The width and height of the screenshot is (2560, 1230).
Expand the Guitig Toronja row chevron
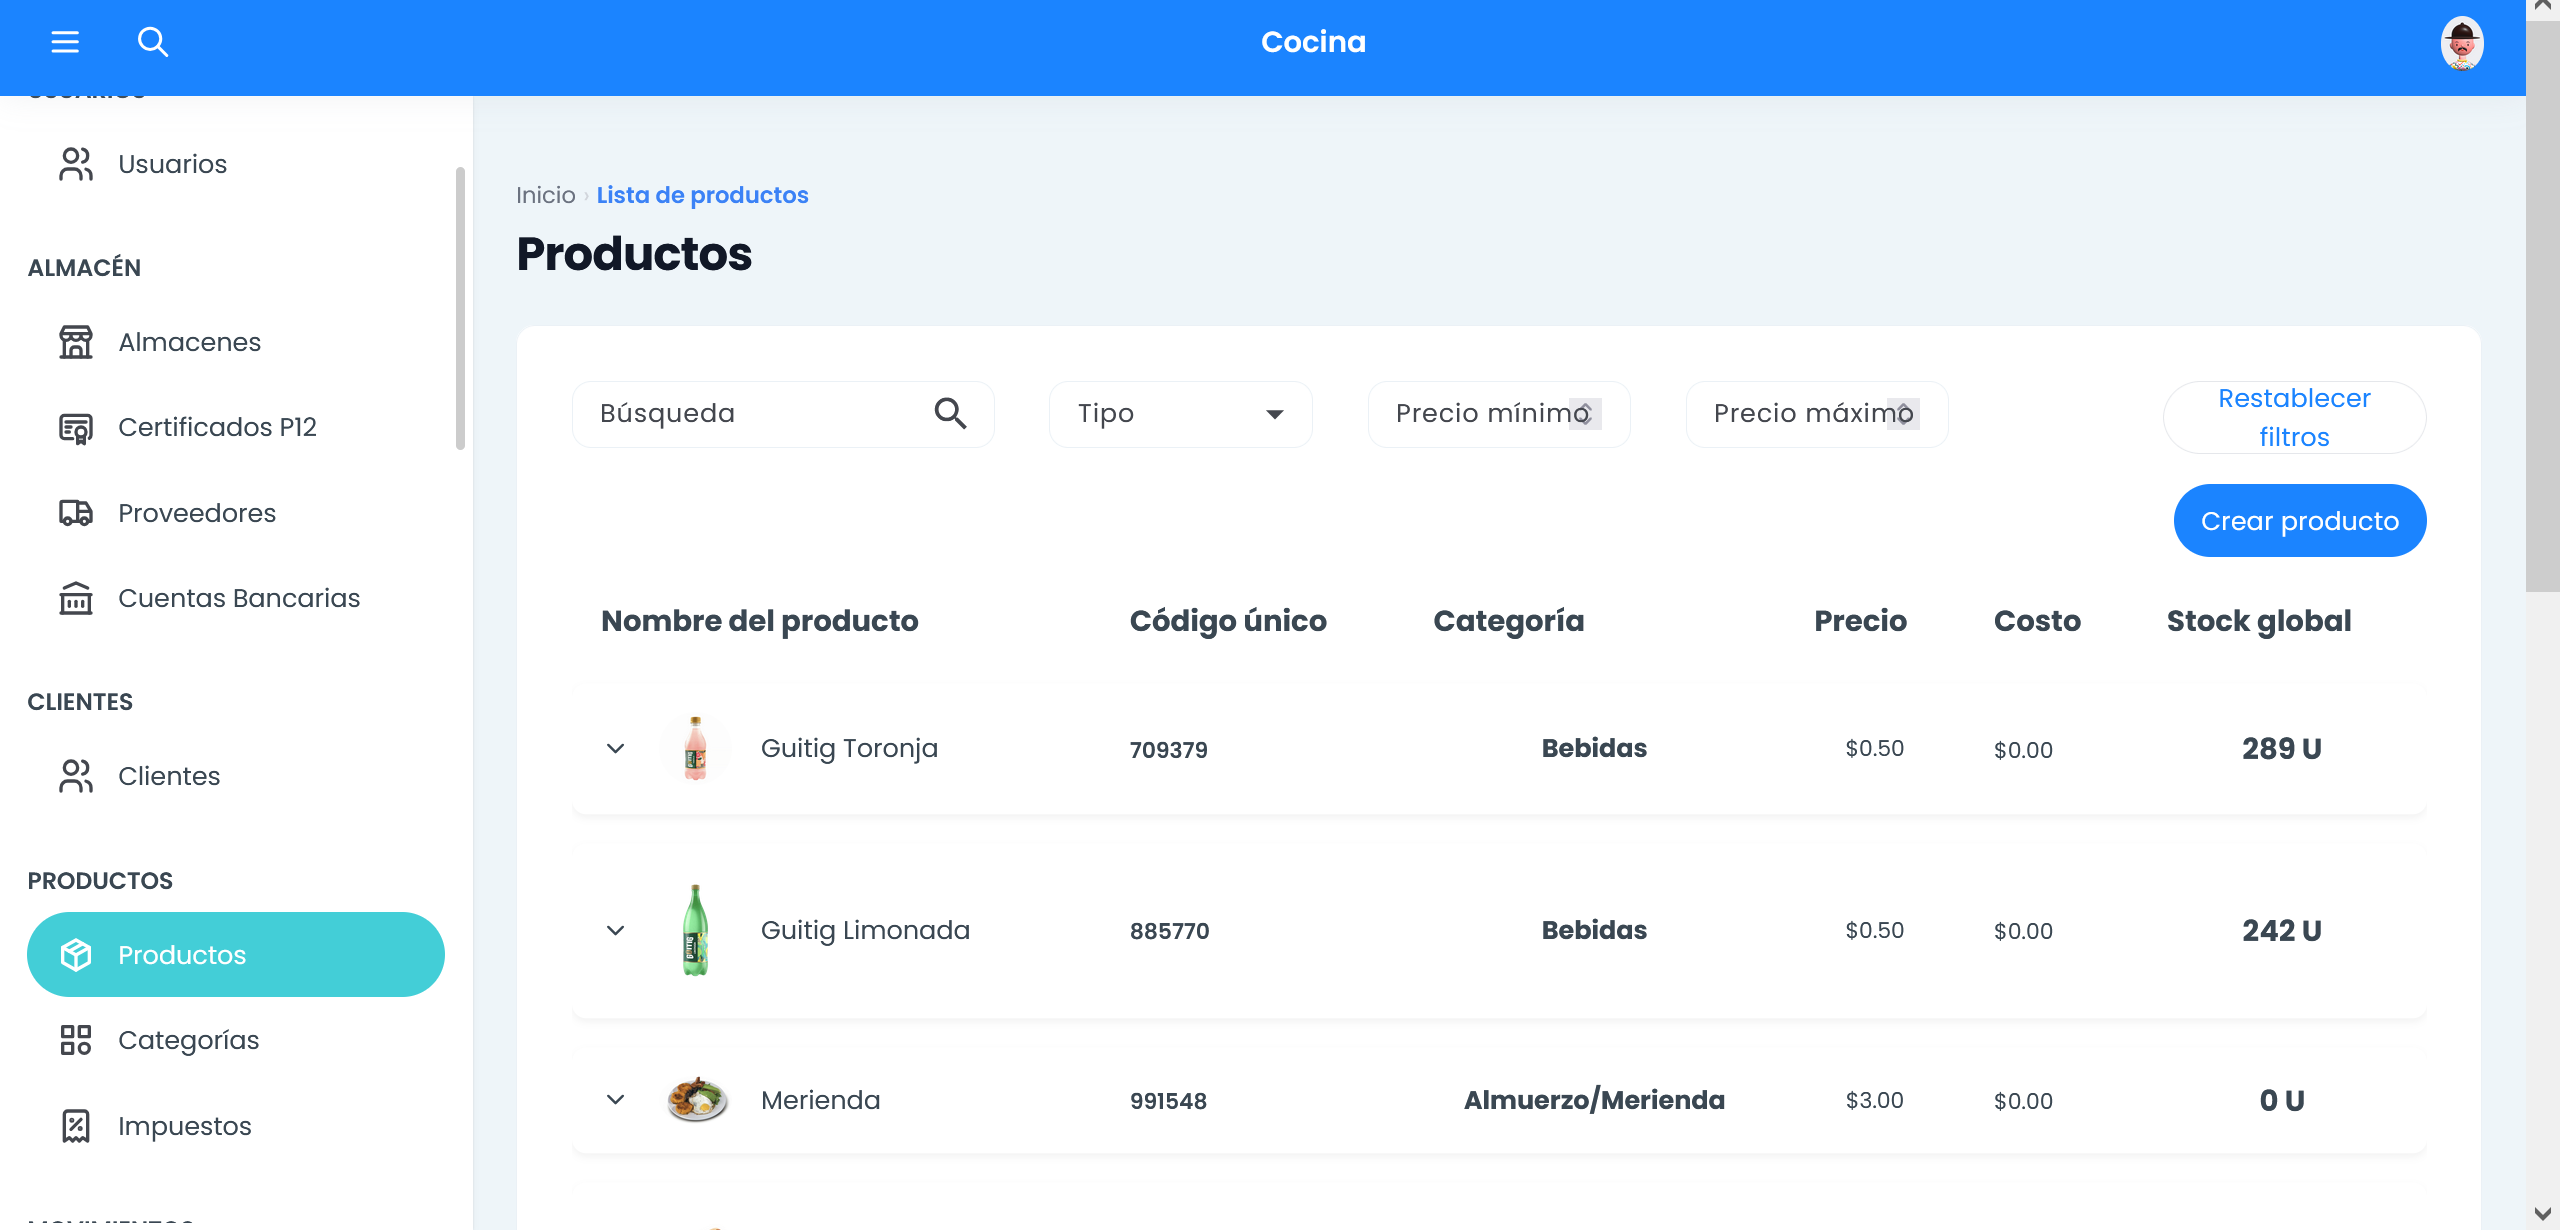(x=616, y=748)
